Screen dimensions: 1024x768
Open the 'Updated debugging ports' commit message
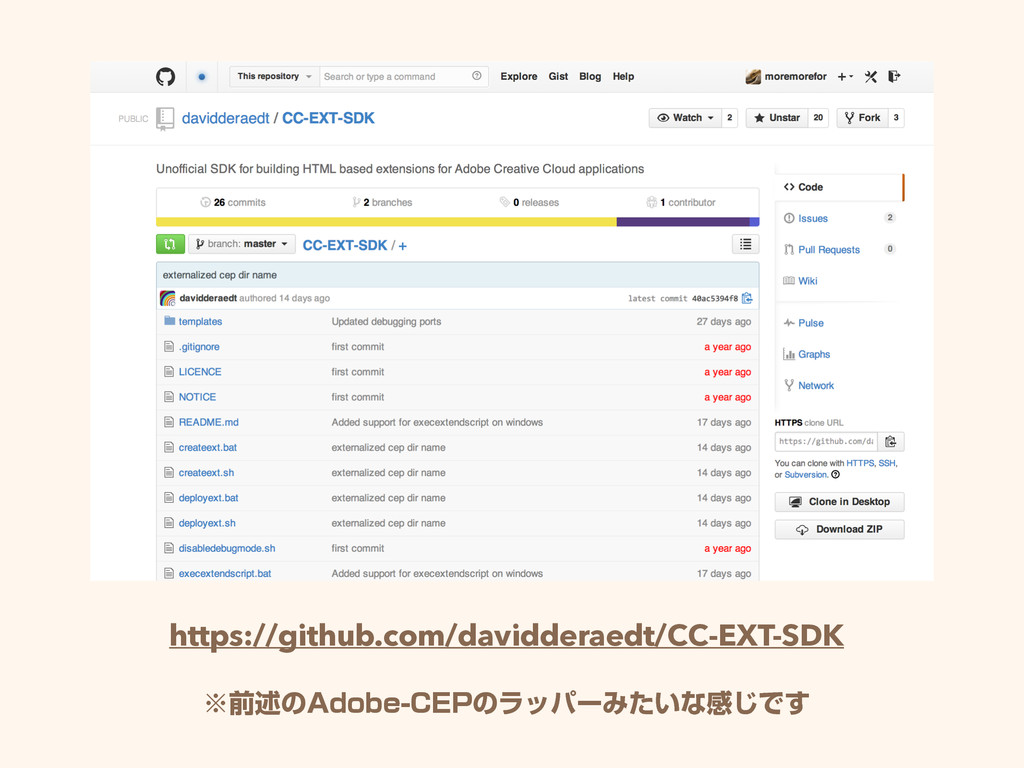386,321
